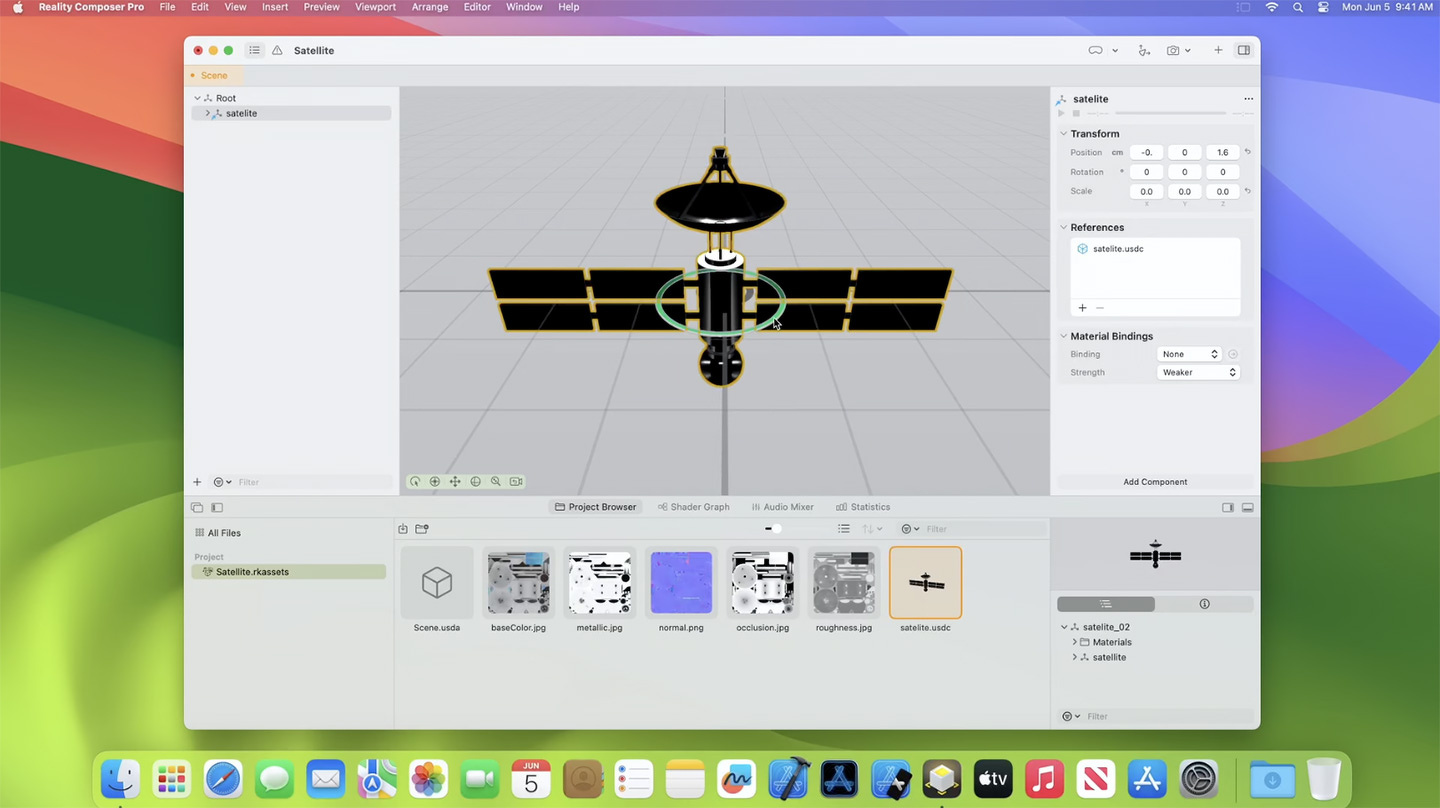Play the satelite animation
The image size is (1440, 808).
[x=1062, y=113]
